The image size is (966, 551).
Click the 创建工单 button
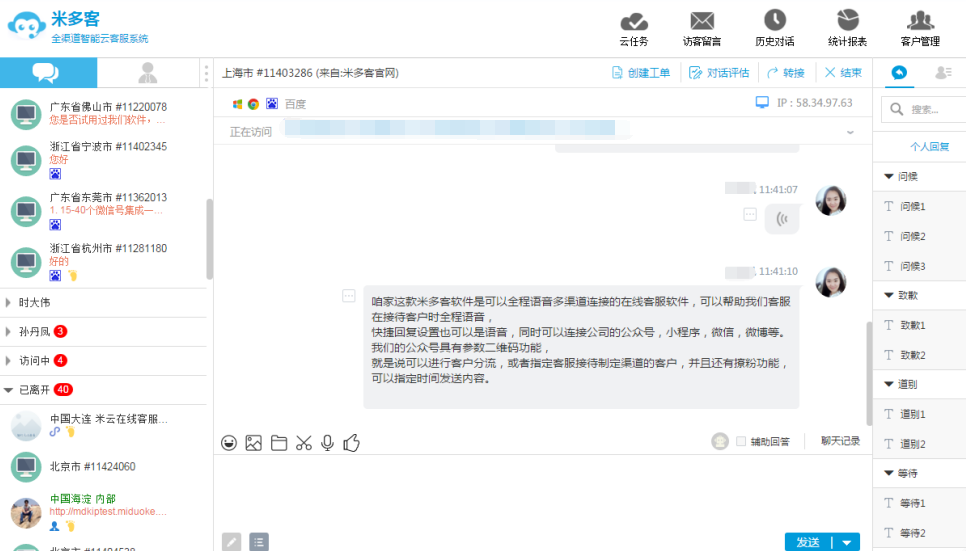(641, 73)
